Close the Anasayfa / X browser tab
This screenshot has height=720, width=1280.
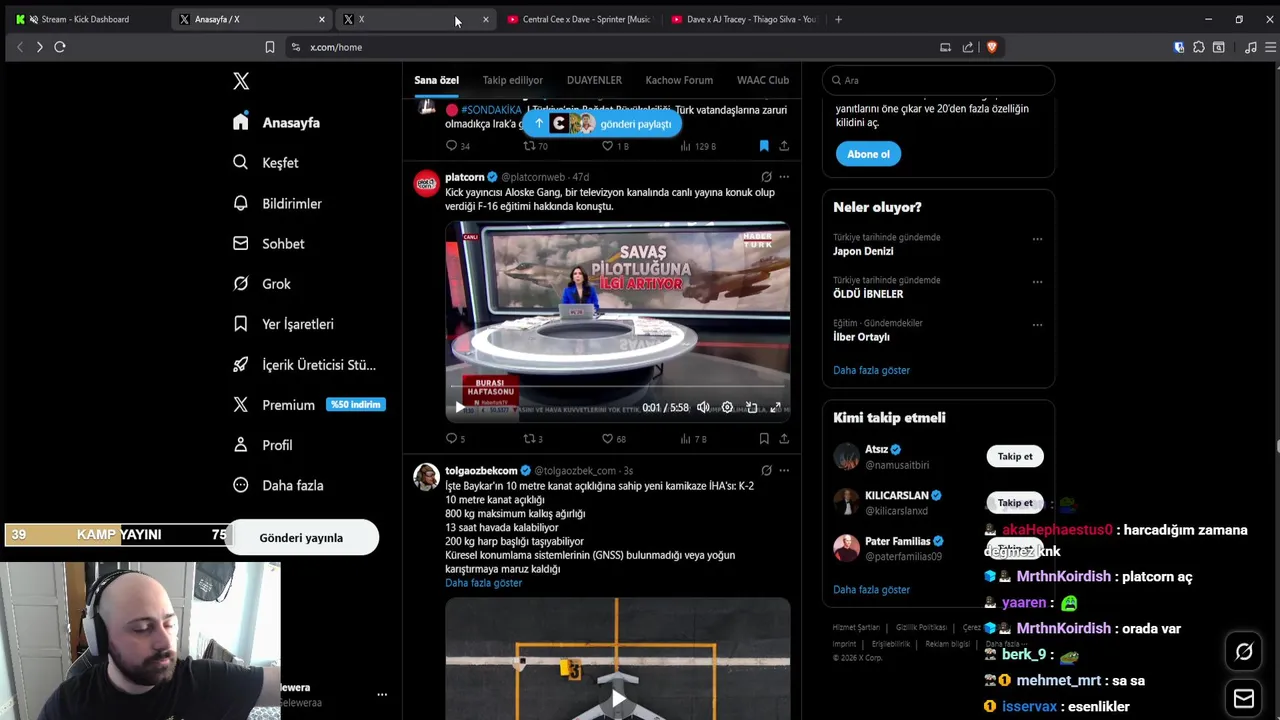coord(322,19)
